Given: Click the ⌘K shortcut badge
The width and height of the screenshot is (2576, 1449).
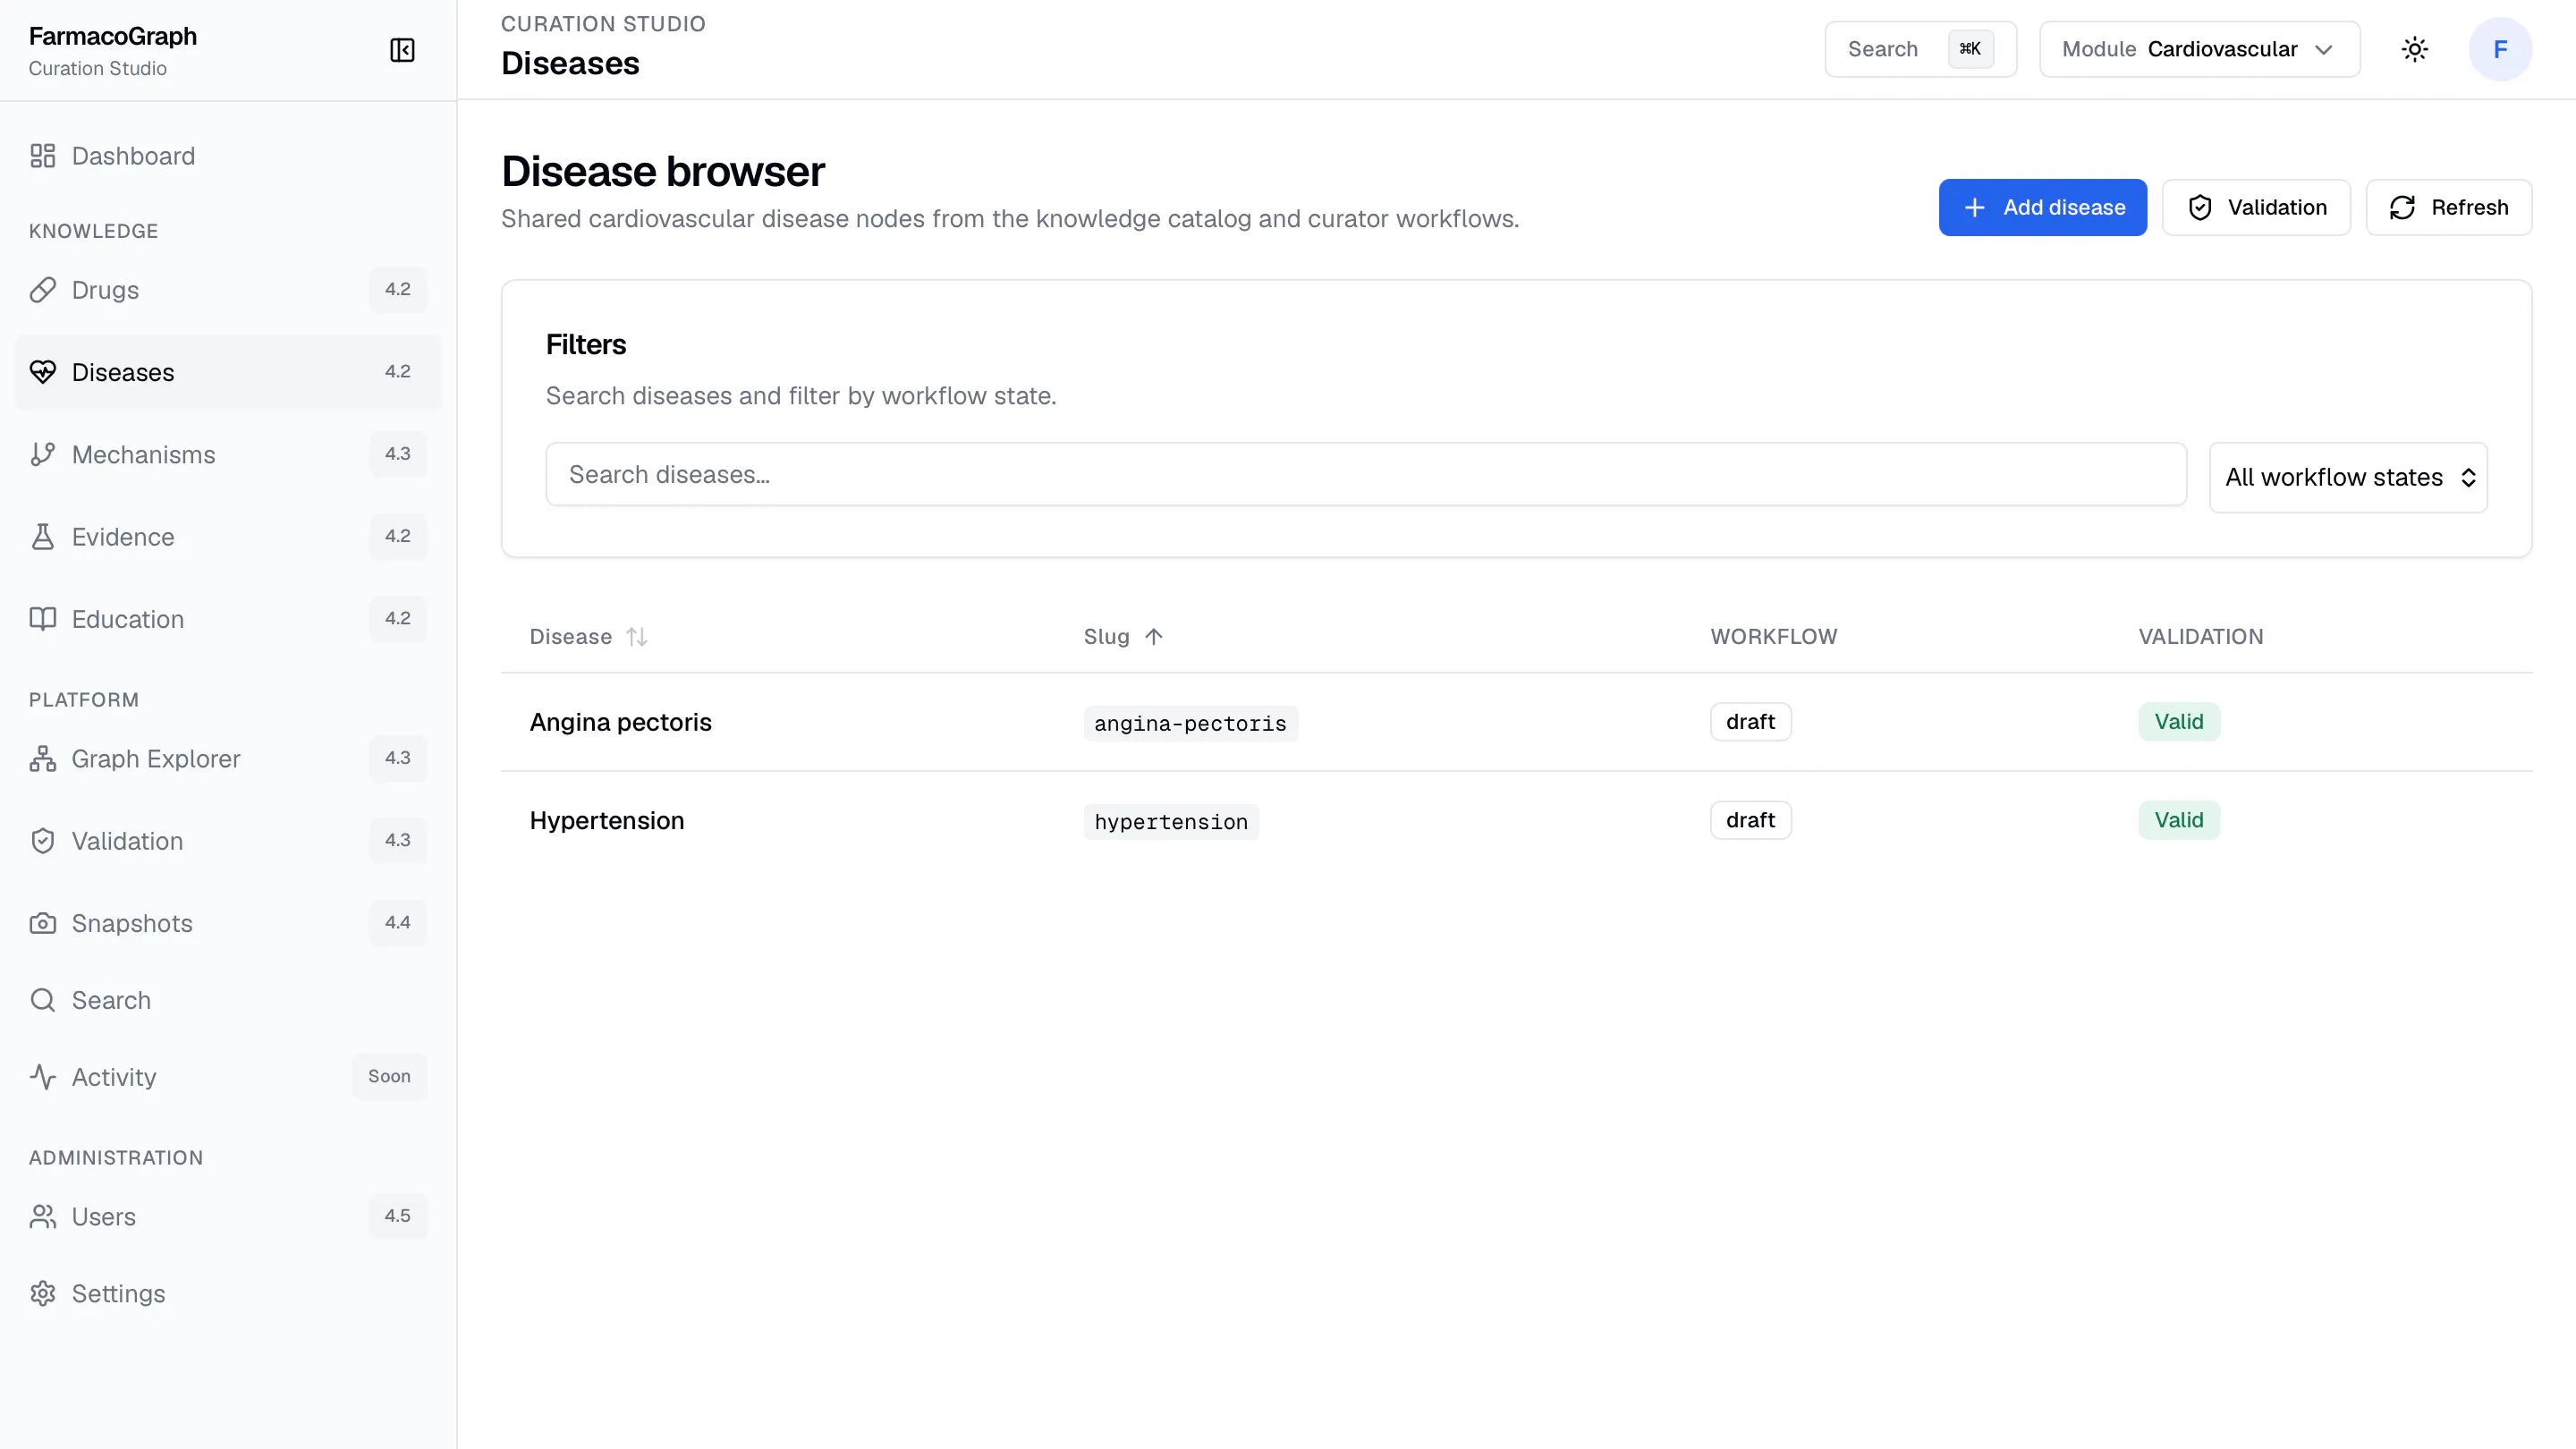Looking at the screenshot, I should coord(1970,49).
